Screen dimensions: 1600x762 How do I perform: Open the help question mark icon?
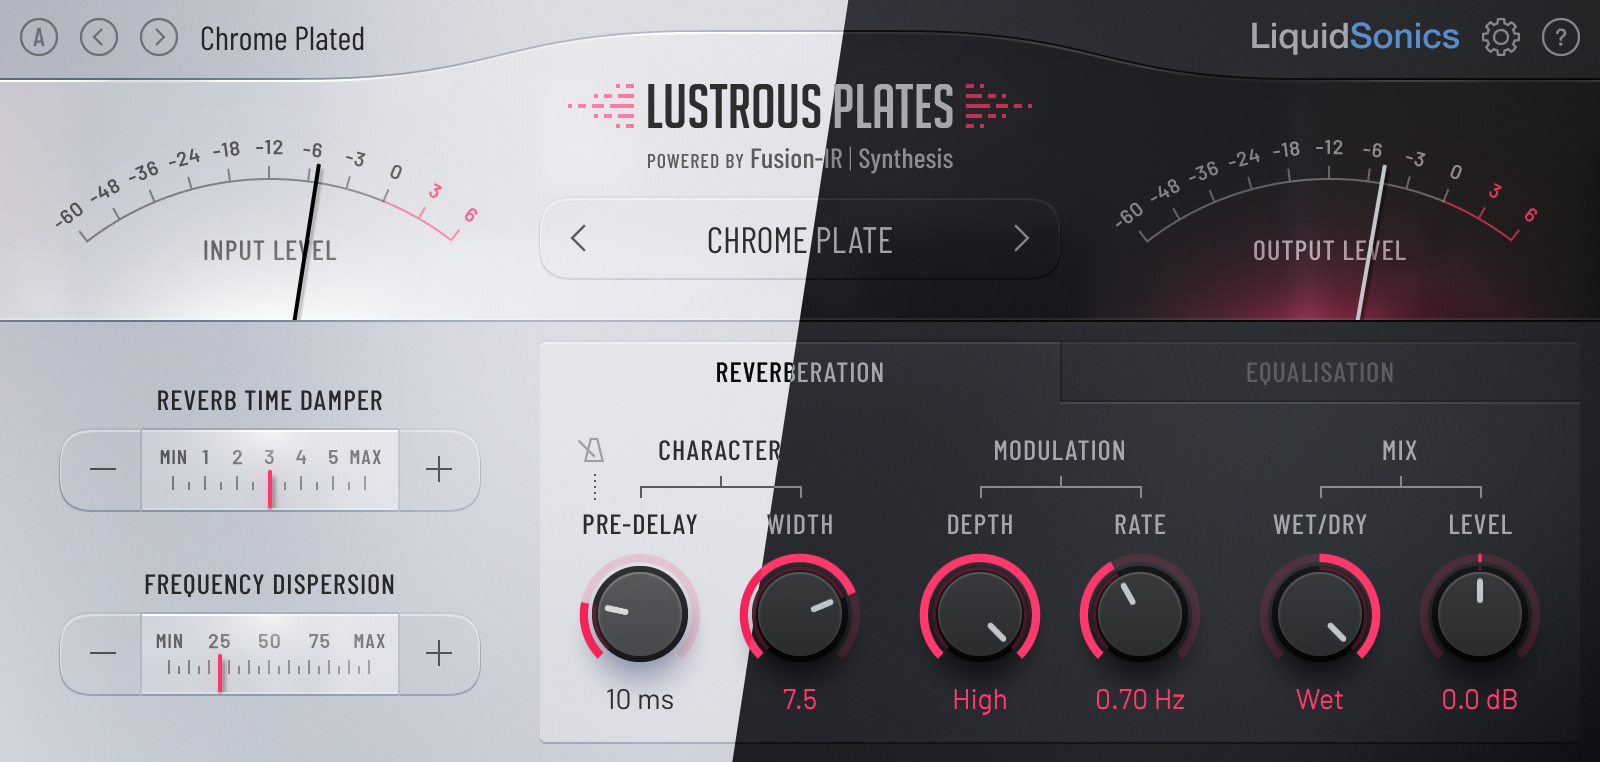(x=1560, y=38)
